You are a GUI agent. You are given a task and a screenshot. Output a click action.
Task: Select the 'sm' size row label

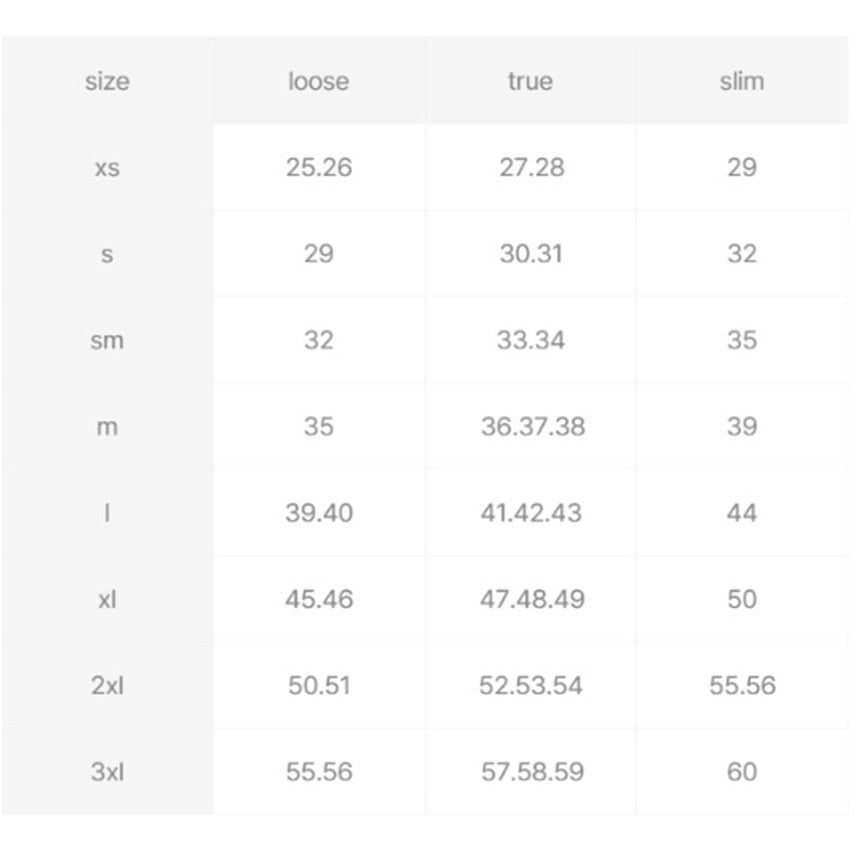(107, 340)
